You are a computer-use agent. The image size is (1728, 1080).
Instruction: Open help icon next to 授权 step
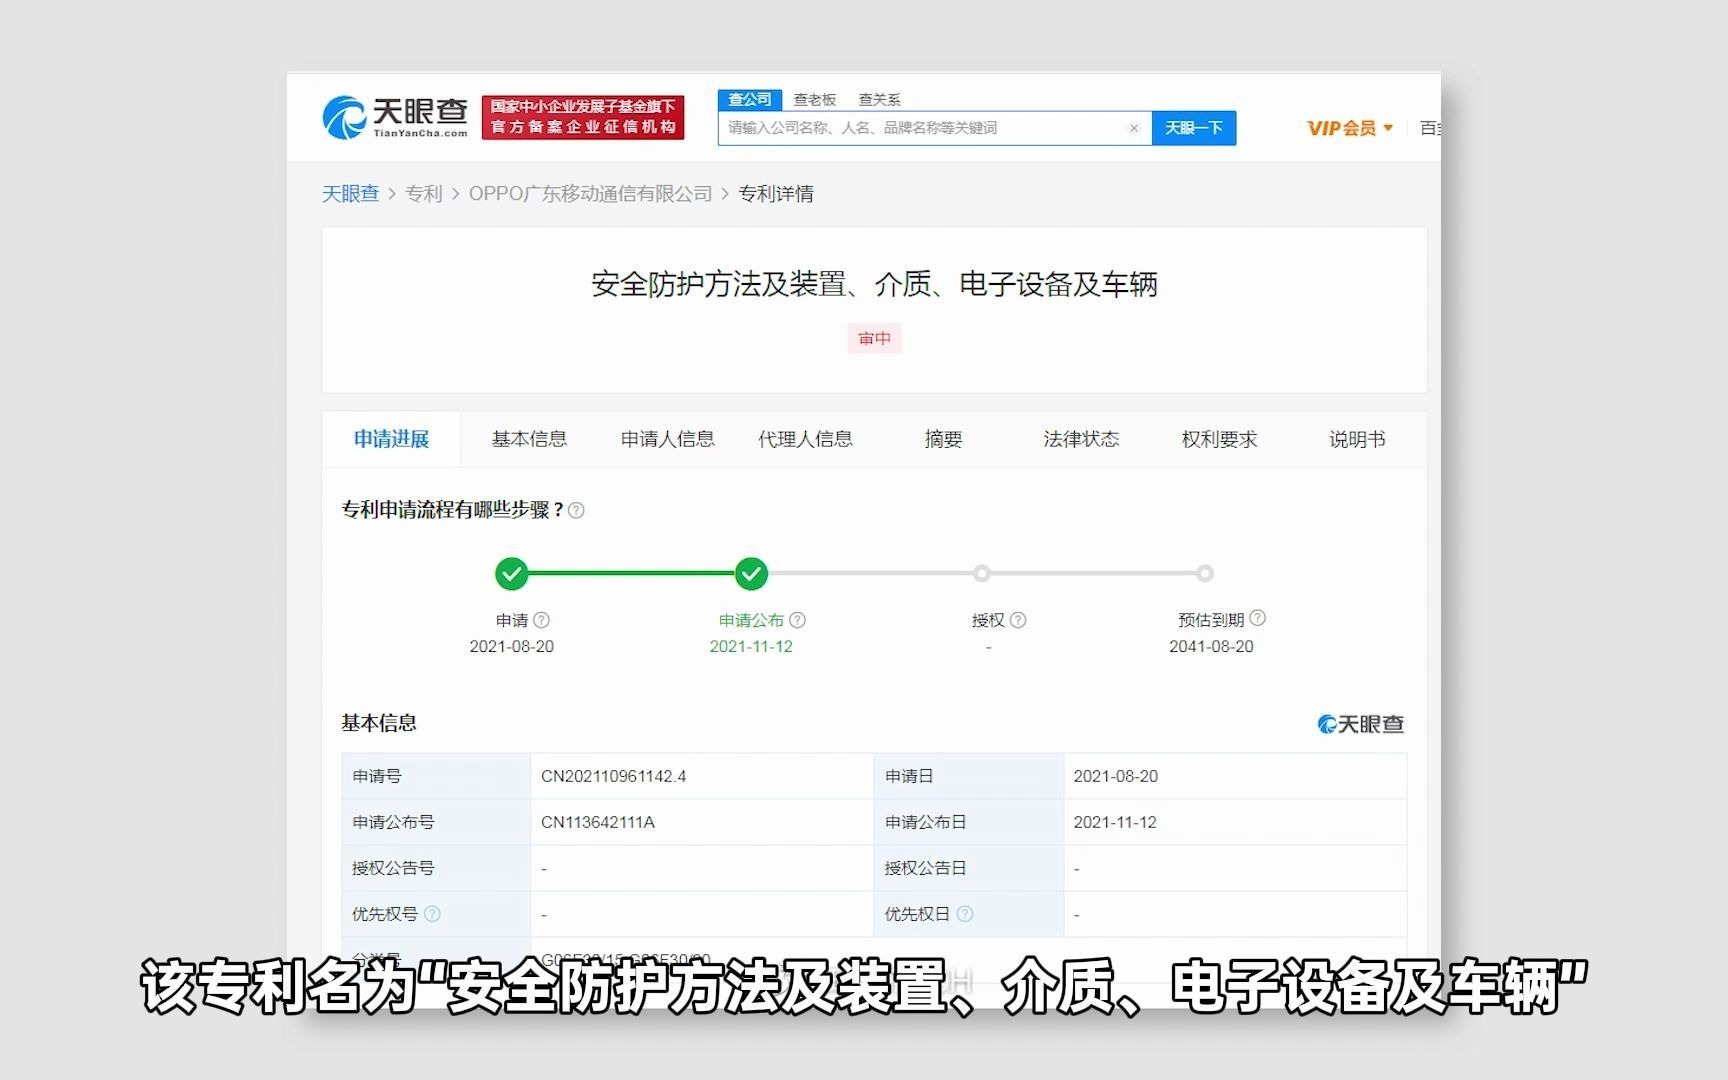point(1018,620)
